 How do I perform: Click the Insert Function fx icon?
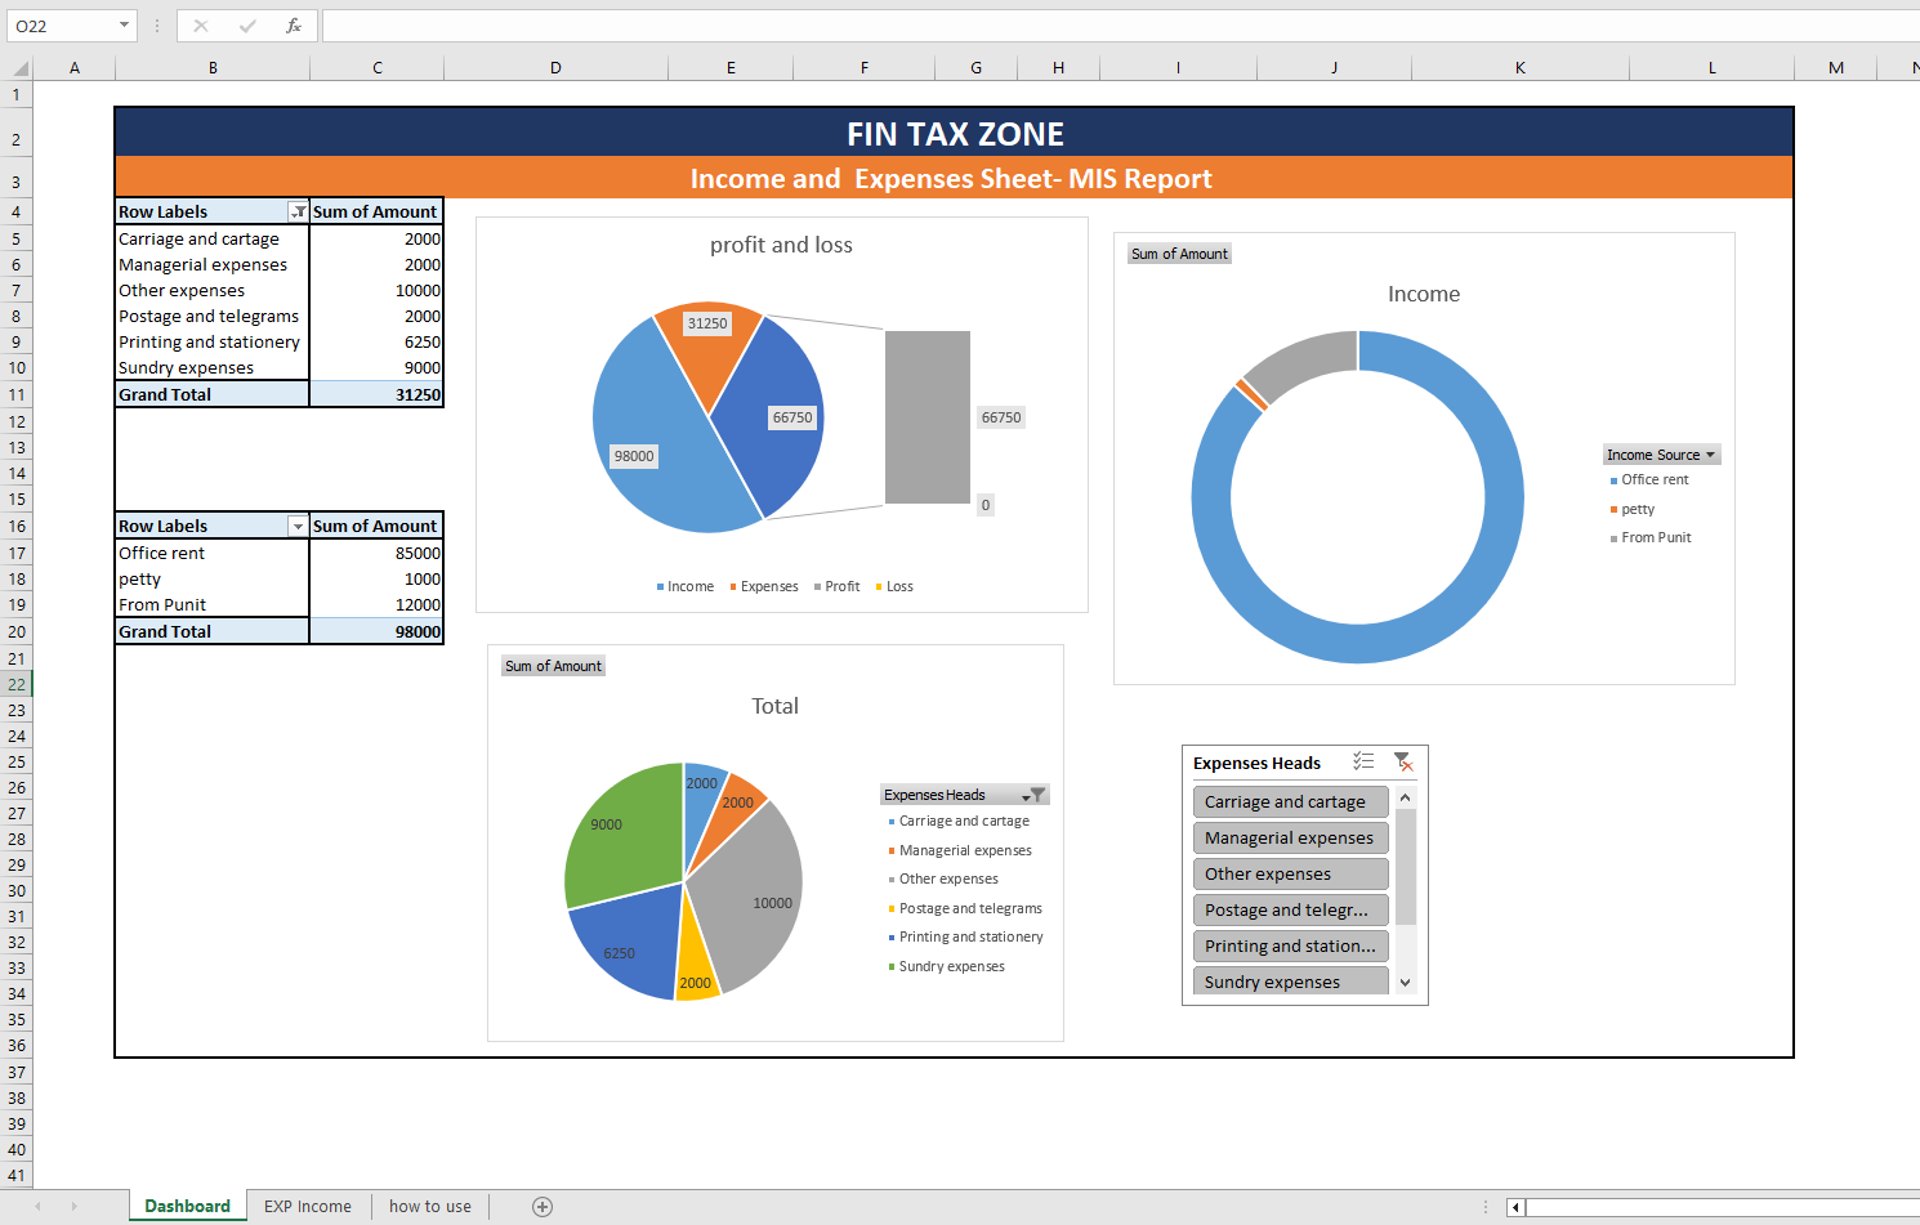pos(293,26)
